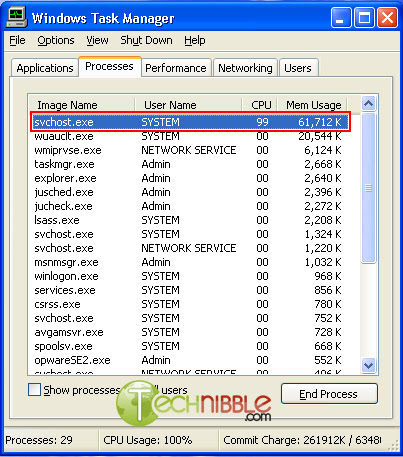Open the View menu

tap(97, 40)
